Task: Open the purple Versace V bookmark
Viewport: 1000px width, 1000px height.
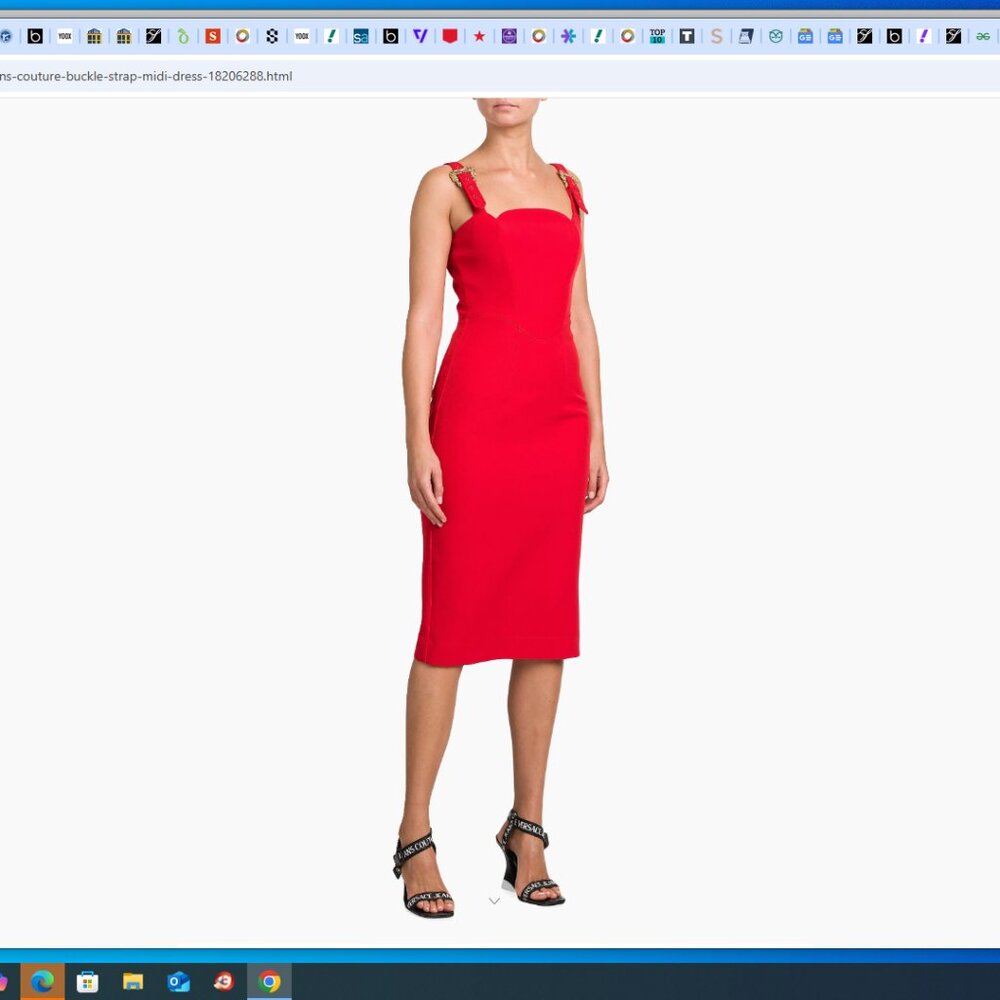Action: (420, 36)
